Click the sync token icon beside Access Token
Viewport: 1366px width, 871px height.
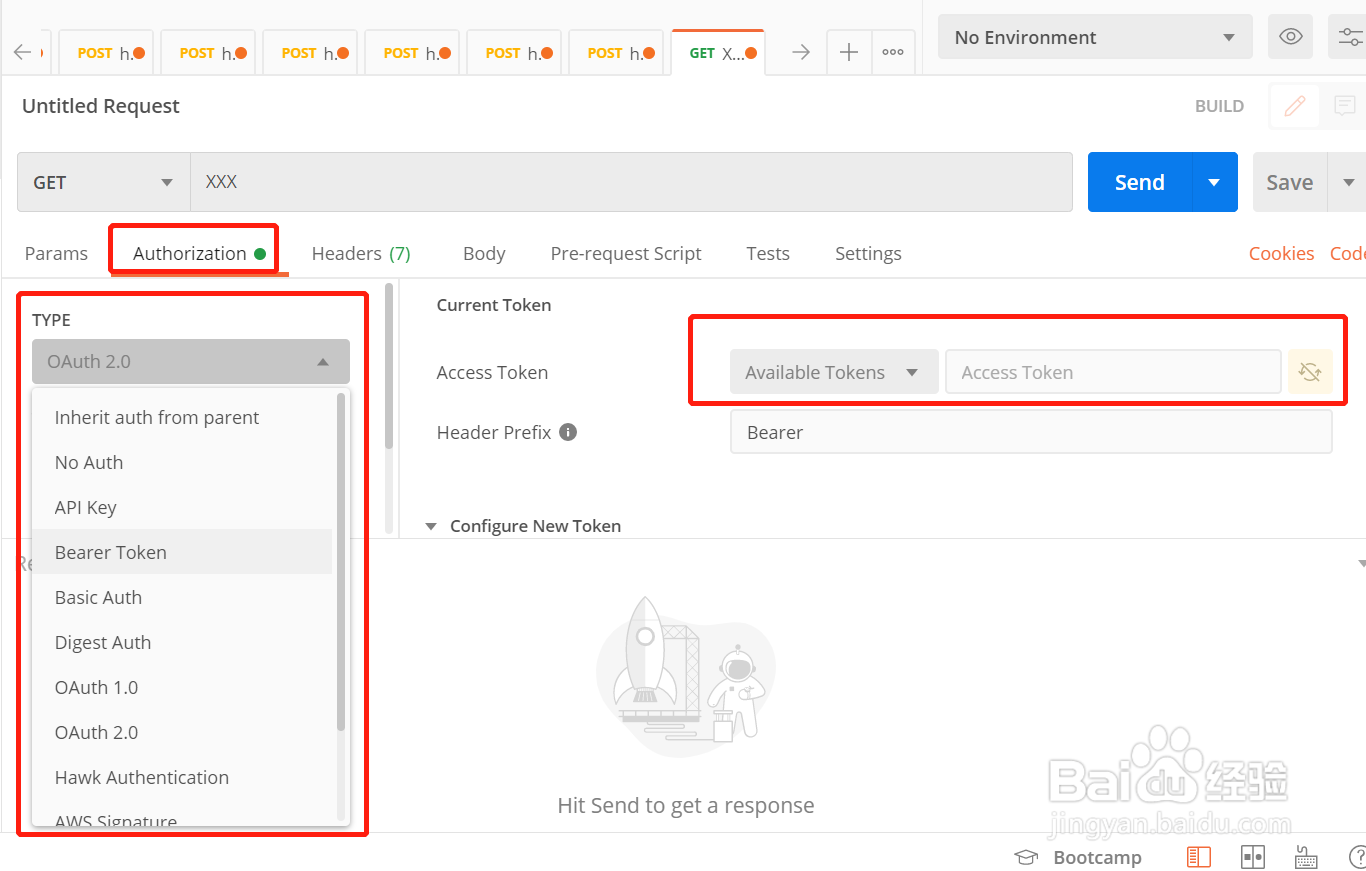[1310, 372]
